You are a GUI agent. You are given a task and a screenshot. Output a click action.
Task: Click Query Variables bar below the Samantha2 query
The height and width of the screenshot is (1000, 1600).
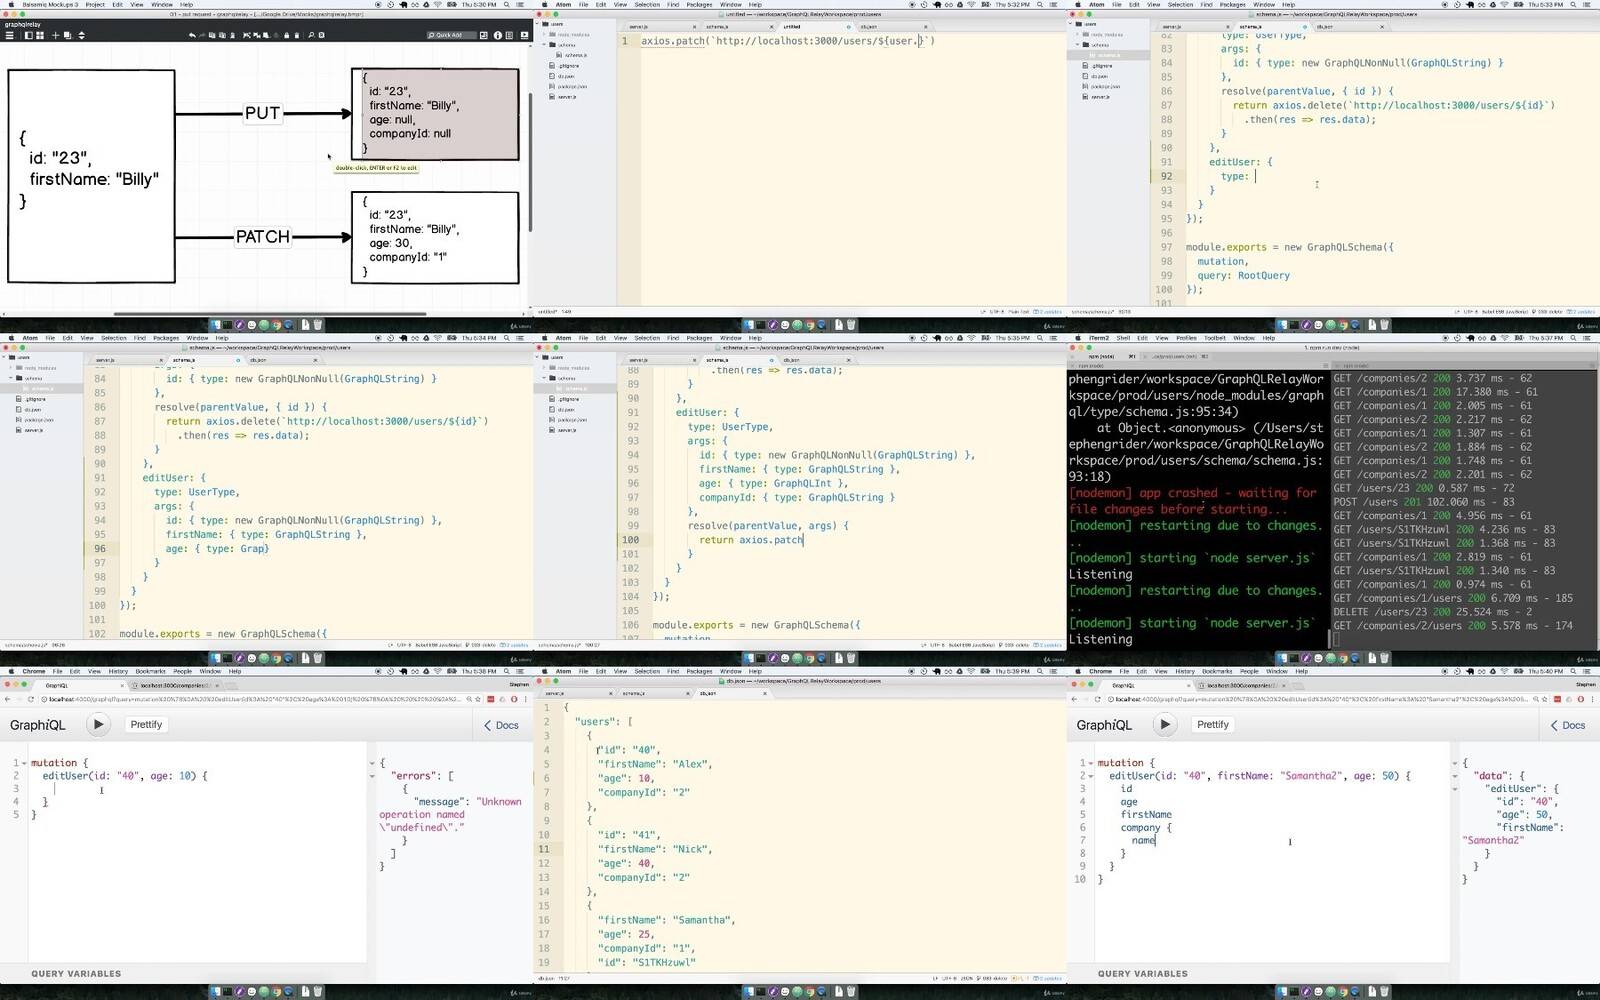point(1142,973)
